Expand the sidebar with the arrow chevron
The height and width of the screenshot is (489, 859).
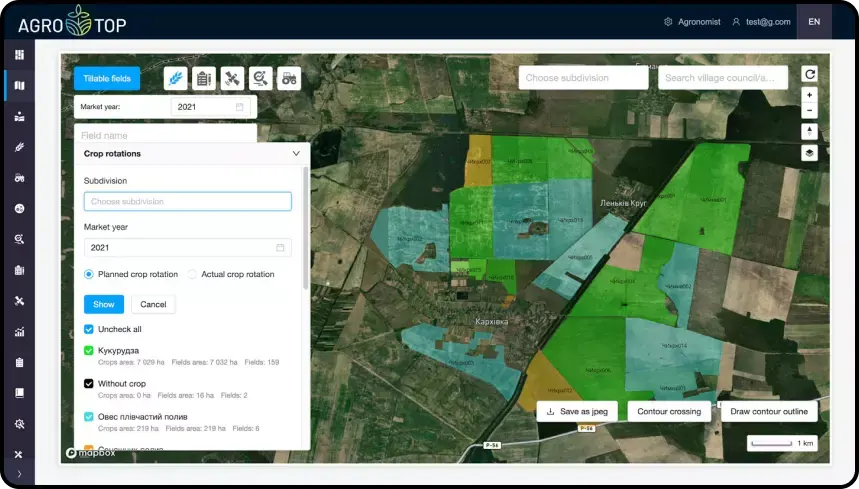[x=19, y=474]
